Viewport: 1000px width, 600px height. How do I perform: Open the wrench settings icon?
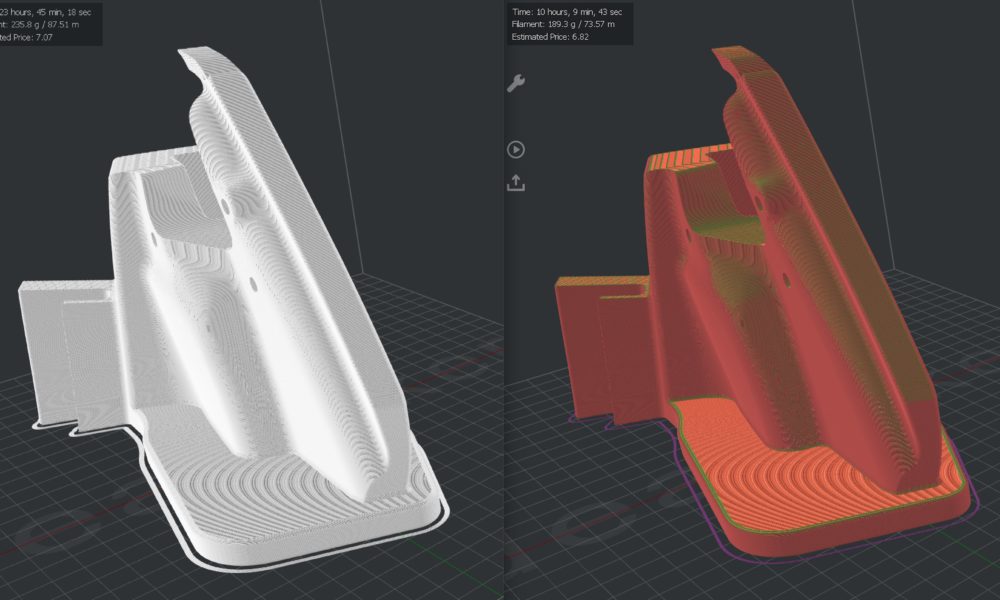tap(516, 84)
